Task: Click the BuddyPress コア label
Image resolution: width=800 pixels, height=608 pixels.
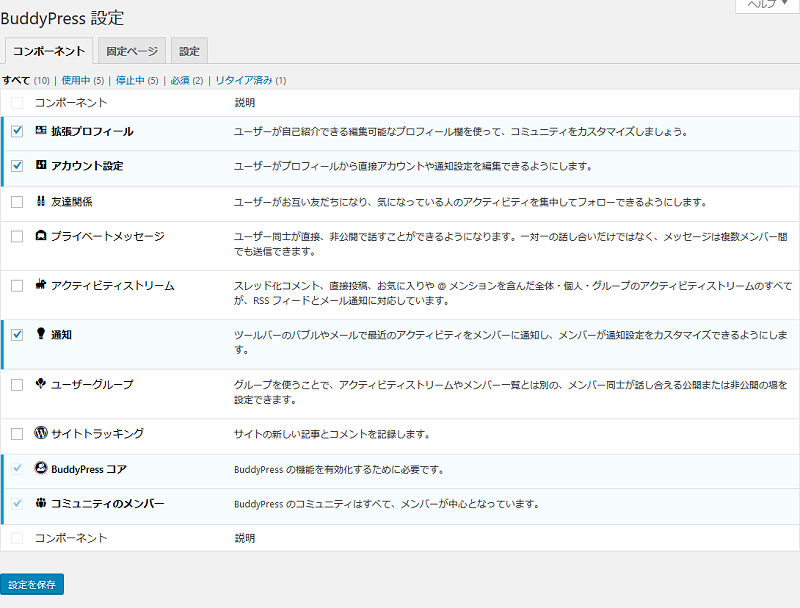Action: tap(89, 469)
